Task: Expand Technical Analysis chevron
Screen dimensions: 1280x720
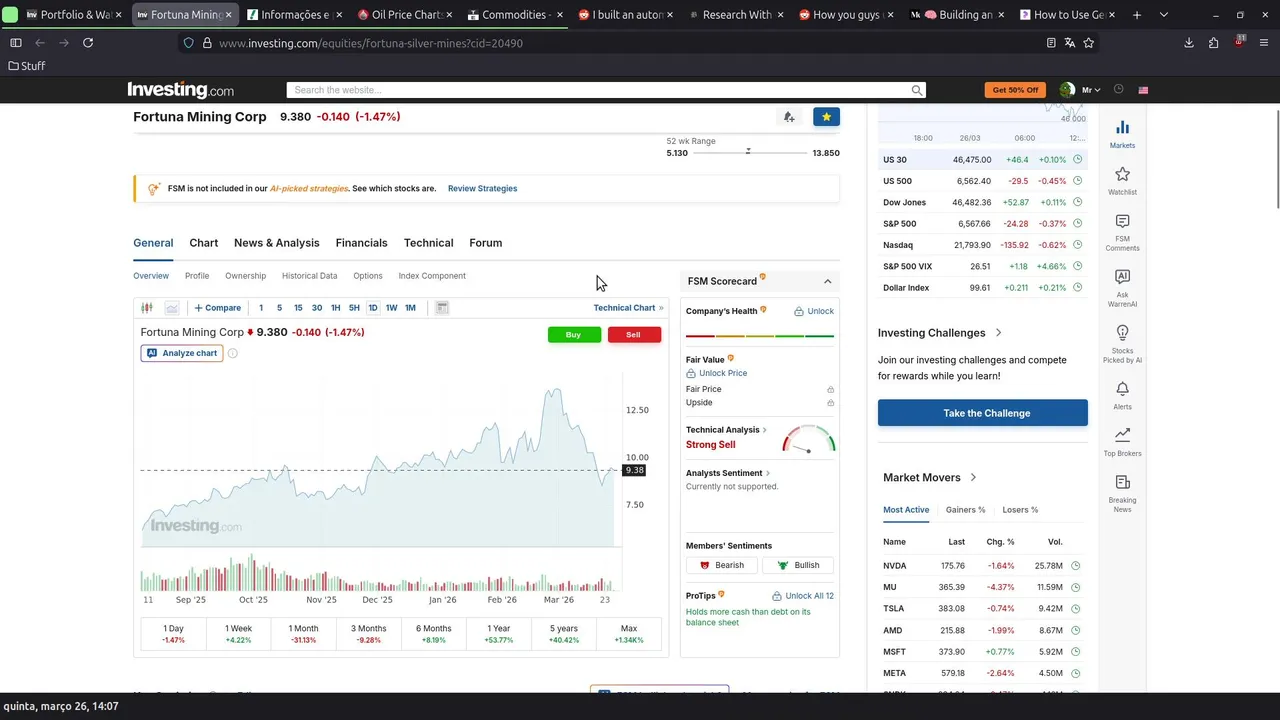Action: click(x=765, y=430)
